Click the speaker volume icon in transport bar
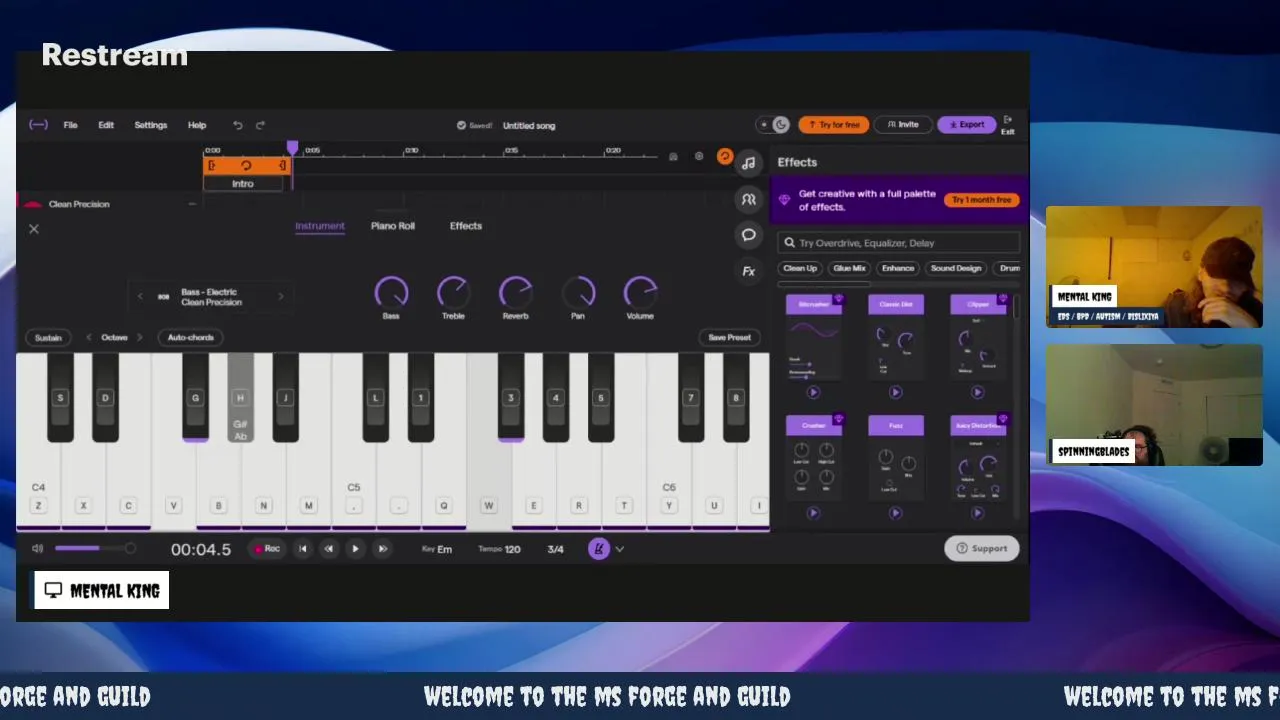This screenshot has height=720, width=1280. [x=37, y=548]
